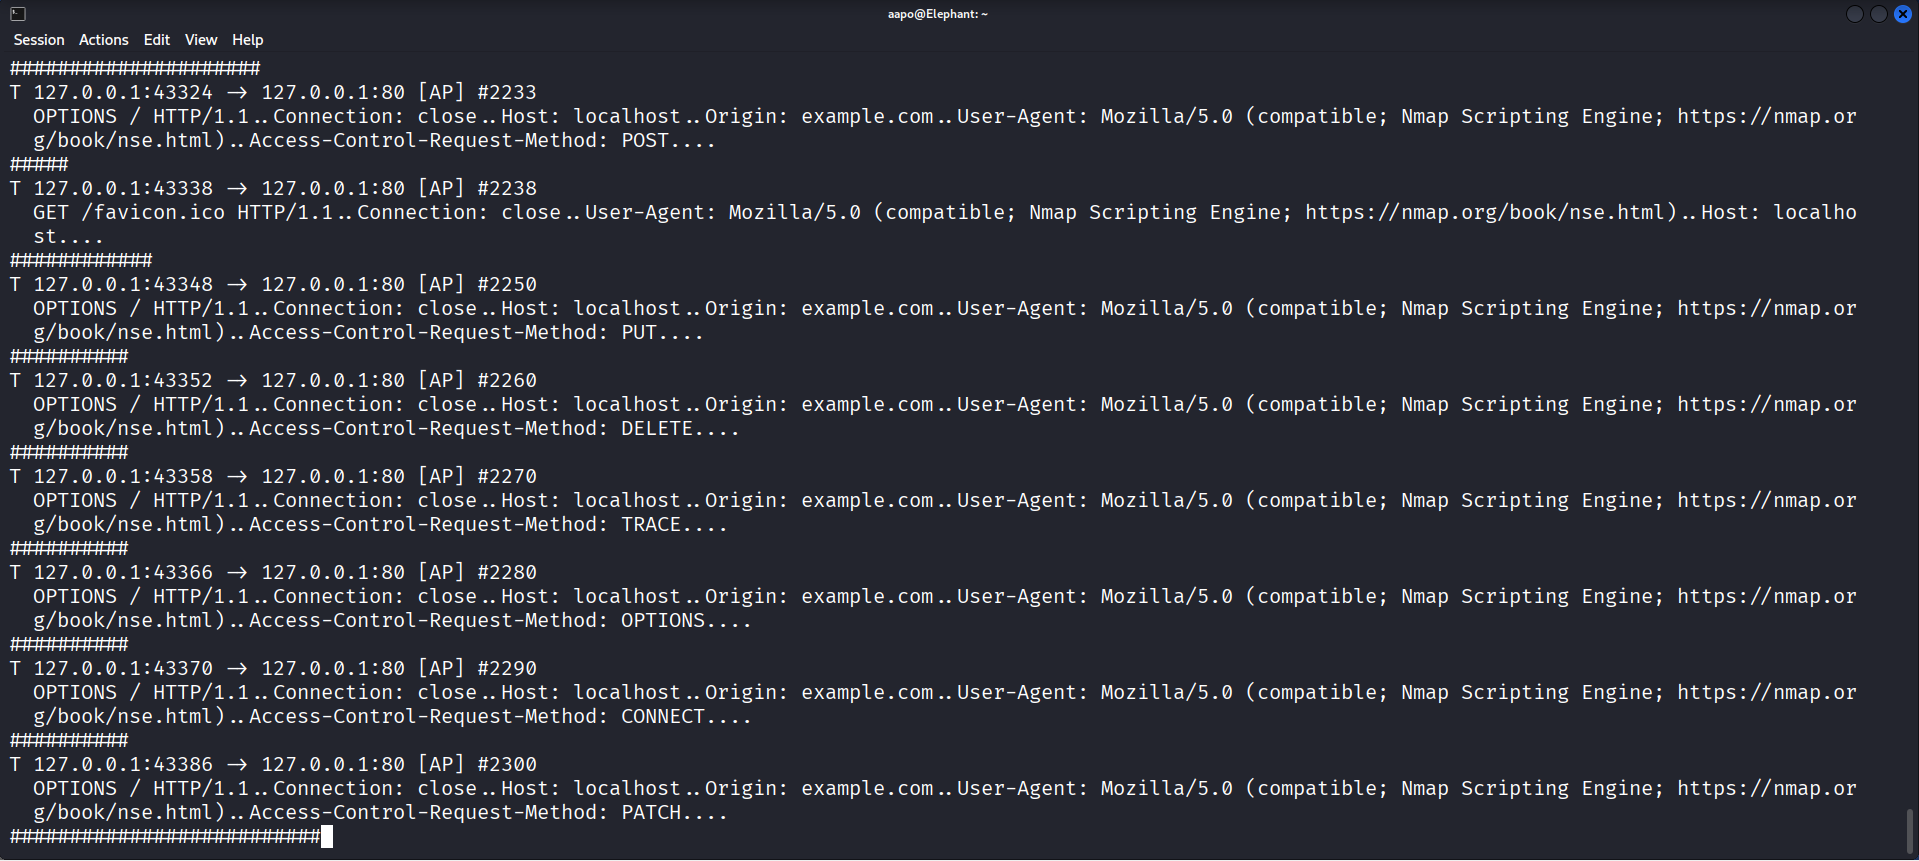Click packet number #2233 in the output

click(507, 92)
